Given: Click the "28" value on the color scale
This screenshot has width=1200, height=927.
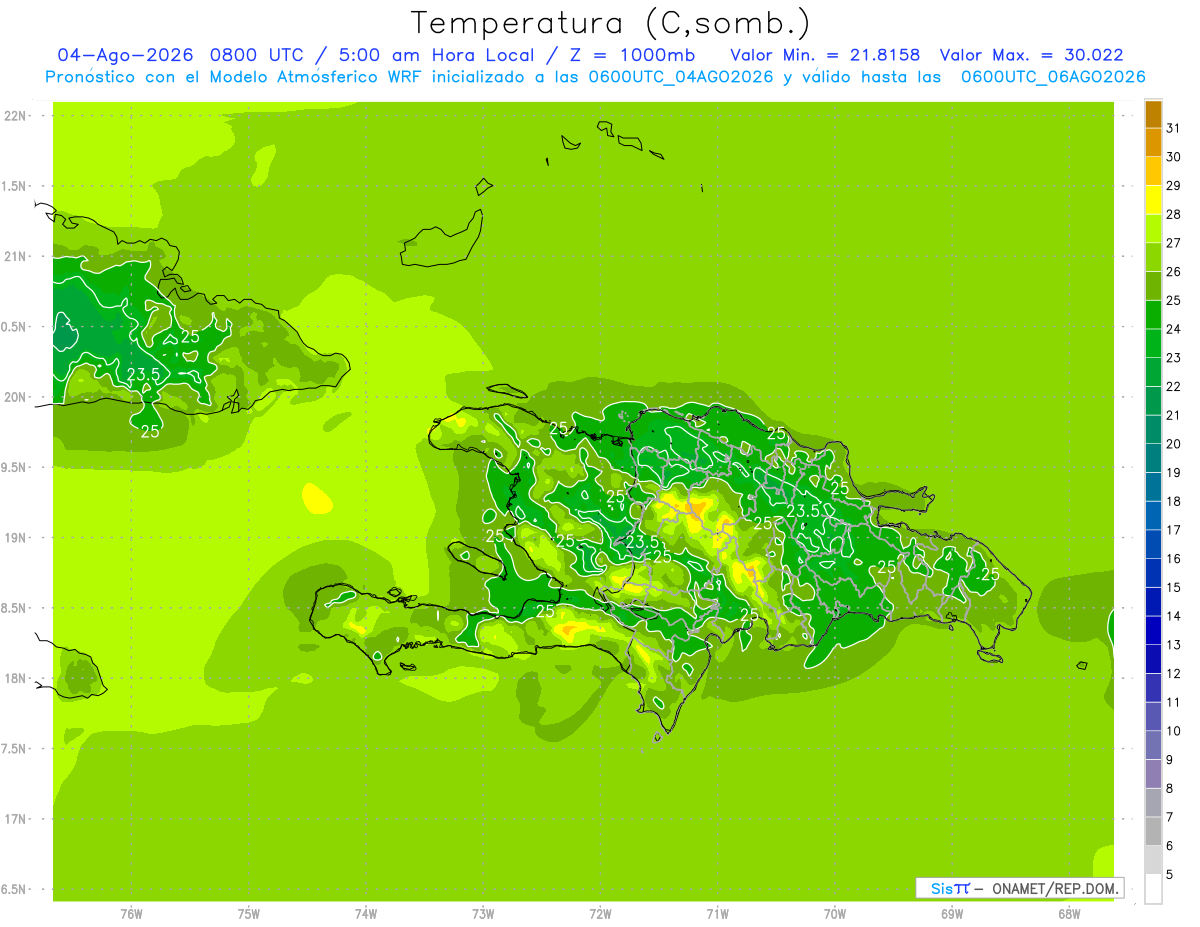Looking at the screenshot, I should (1174, 214).
